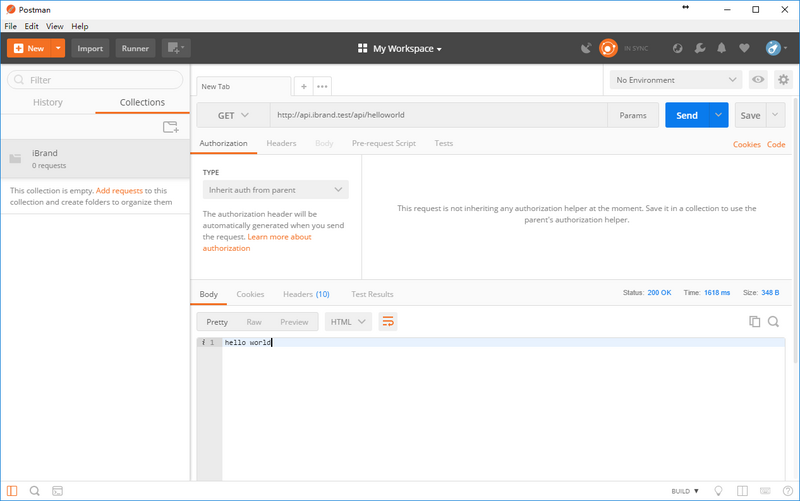Open the Edit menu
This screenshot has height=501, width=800.
pyautogui.click(x=32, y=26)
